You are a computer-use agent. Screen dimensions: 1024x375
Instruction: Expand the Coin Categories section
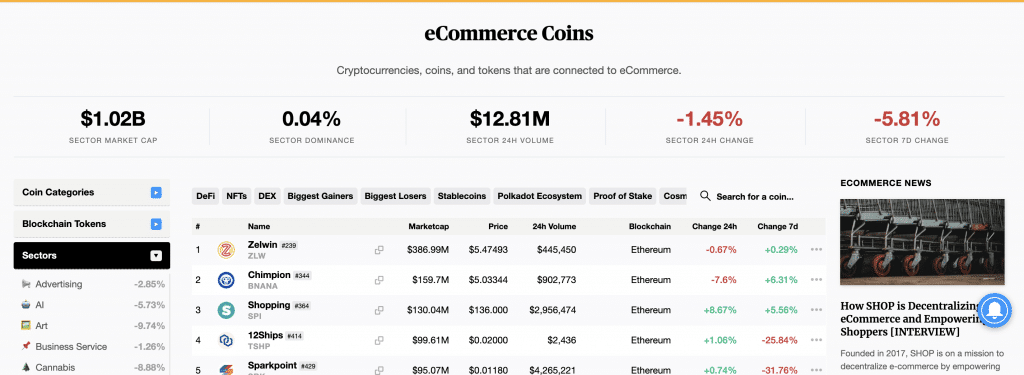click(156, 192)
